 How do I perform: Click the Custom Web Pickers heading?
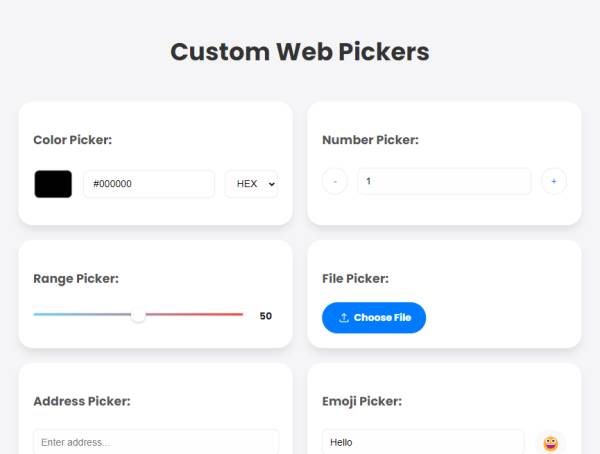point(300,52)
